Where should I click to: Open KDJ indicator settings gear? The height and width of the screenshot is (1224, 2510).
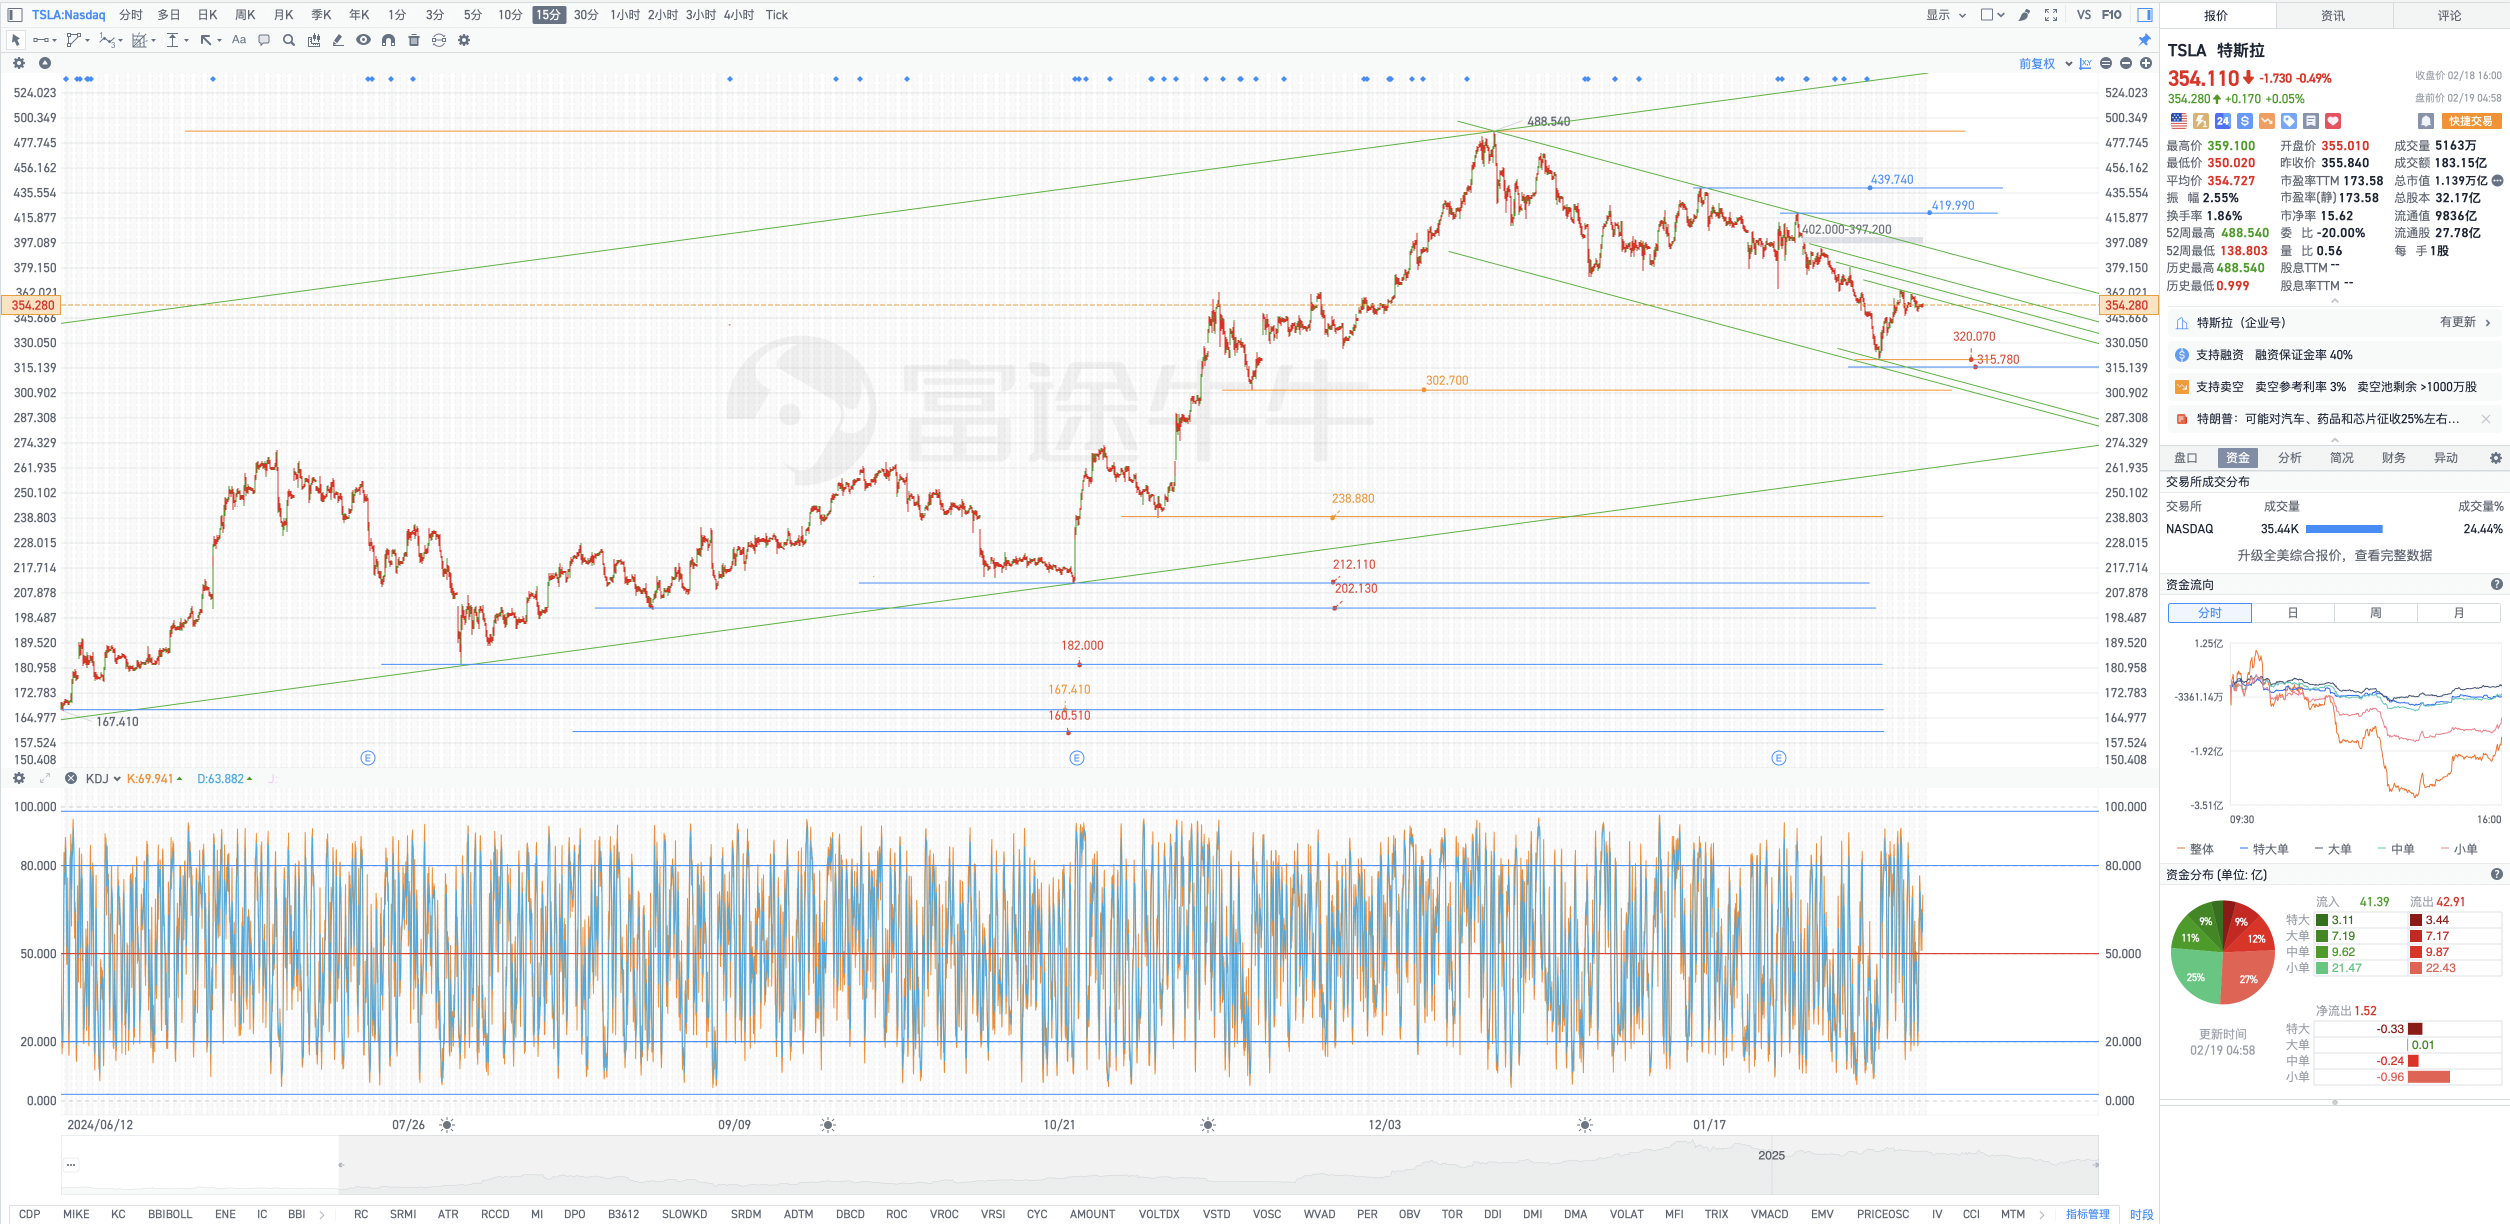point(19,778)
